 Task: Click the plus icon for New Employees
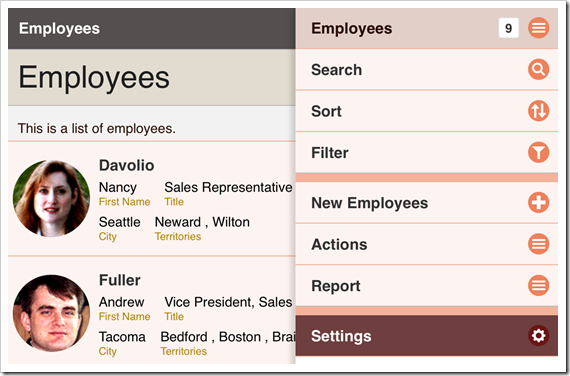538,203
